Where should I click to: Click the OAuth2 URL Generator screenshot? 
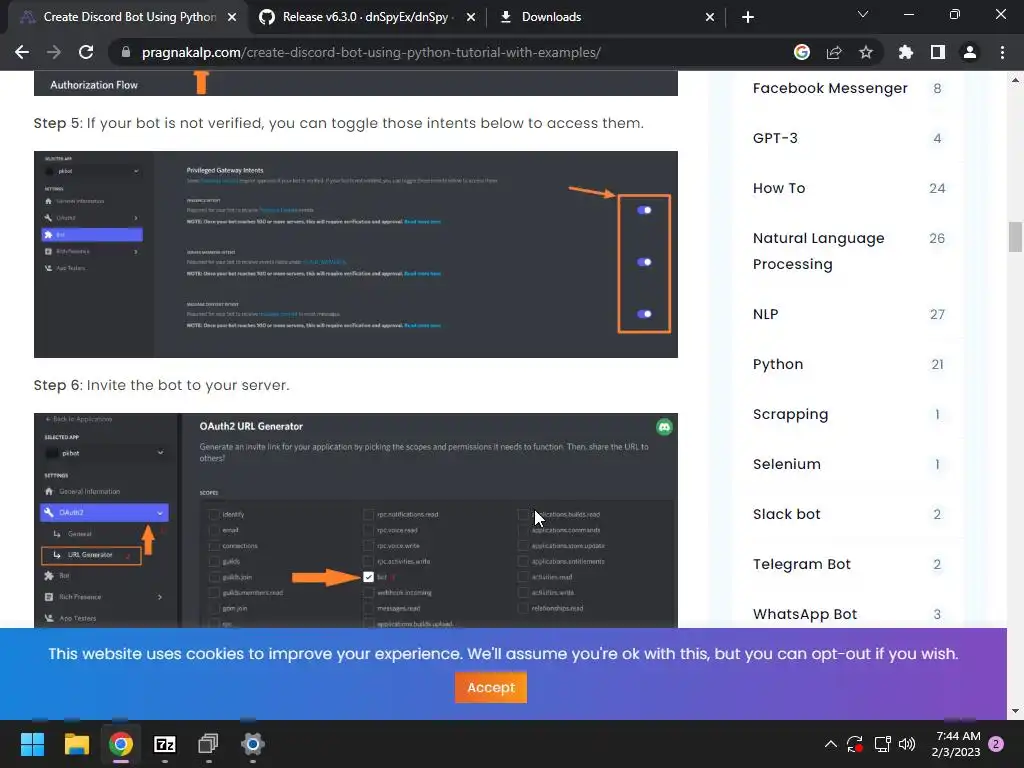pos(356,520)
